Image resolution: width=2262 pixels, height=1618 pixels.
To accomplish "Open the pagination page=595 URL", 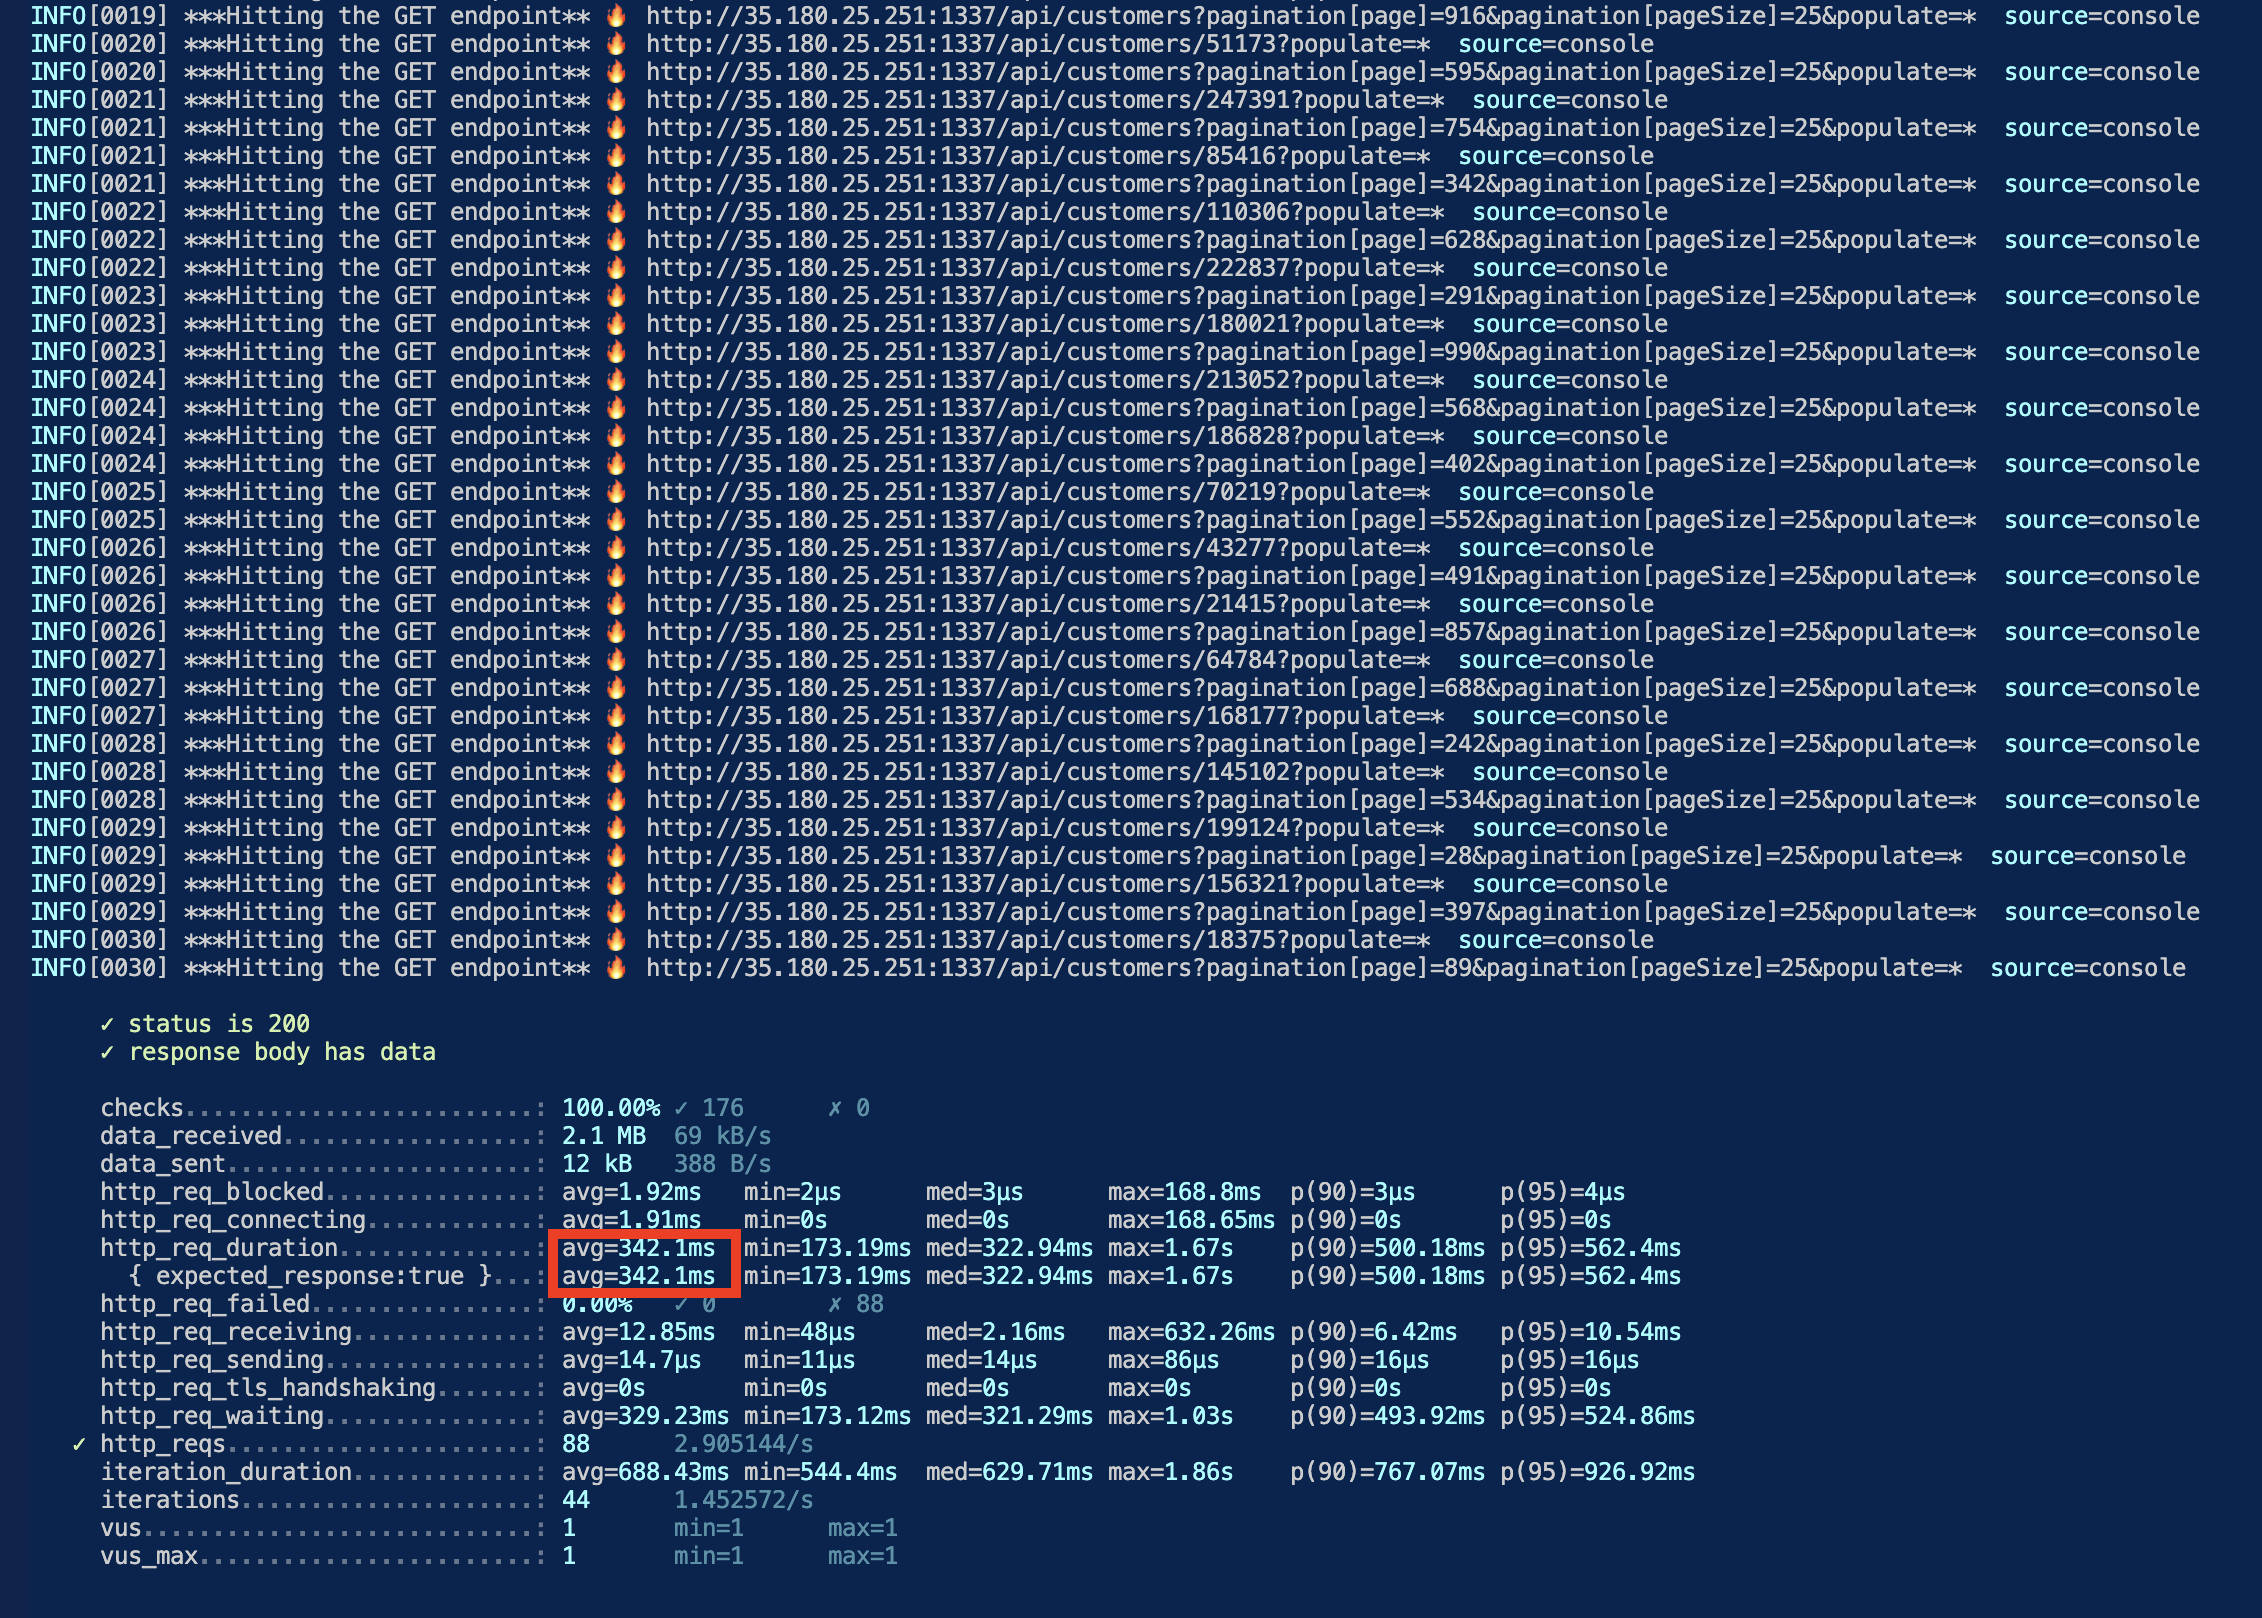I will pyautogui.click(x=1310, y=72).
